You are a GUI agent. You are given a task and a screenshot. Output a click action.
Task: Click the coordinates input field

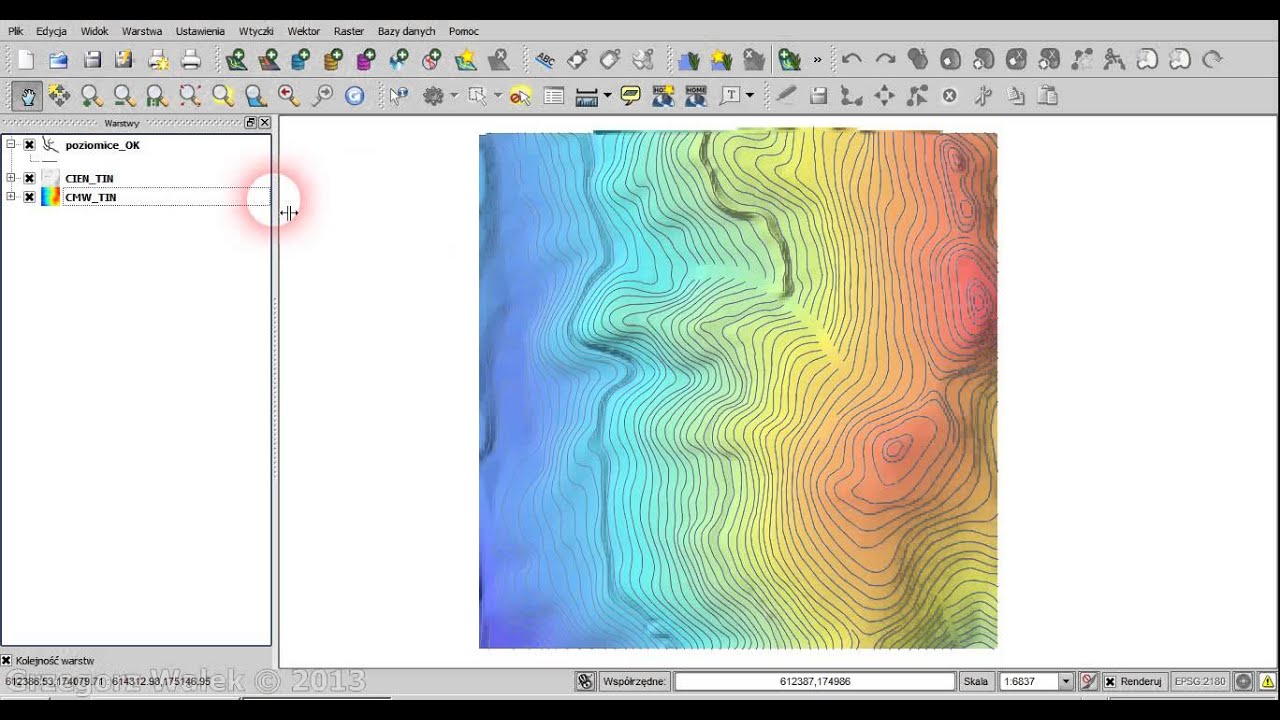coord(815,681)
